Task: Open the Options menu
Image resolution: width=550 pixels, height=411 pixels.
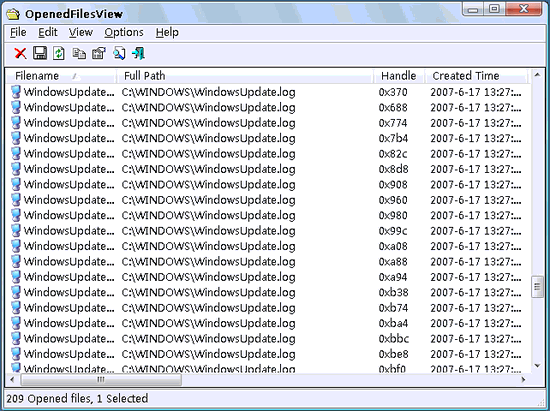Action: pyautogui.click(x=124, y=32)
